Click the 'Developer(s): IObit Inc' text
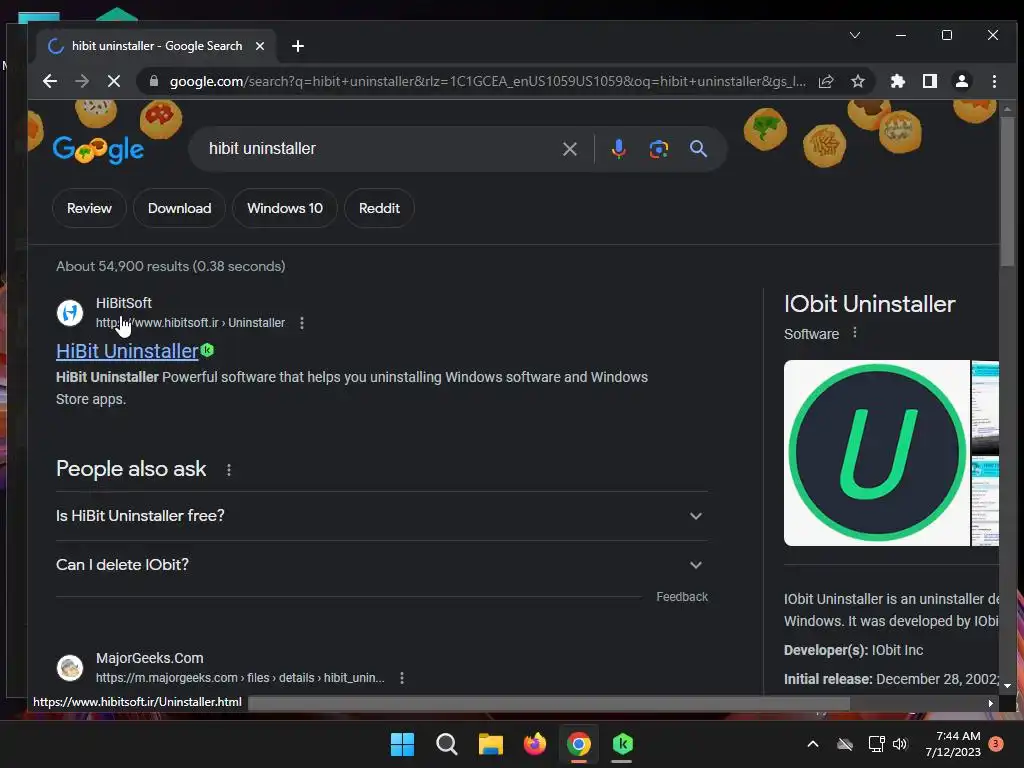 (x=854, y=650)
